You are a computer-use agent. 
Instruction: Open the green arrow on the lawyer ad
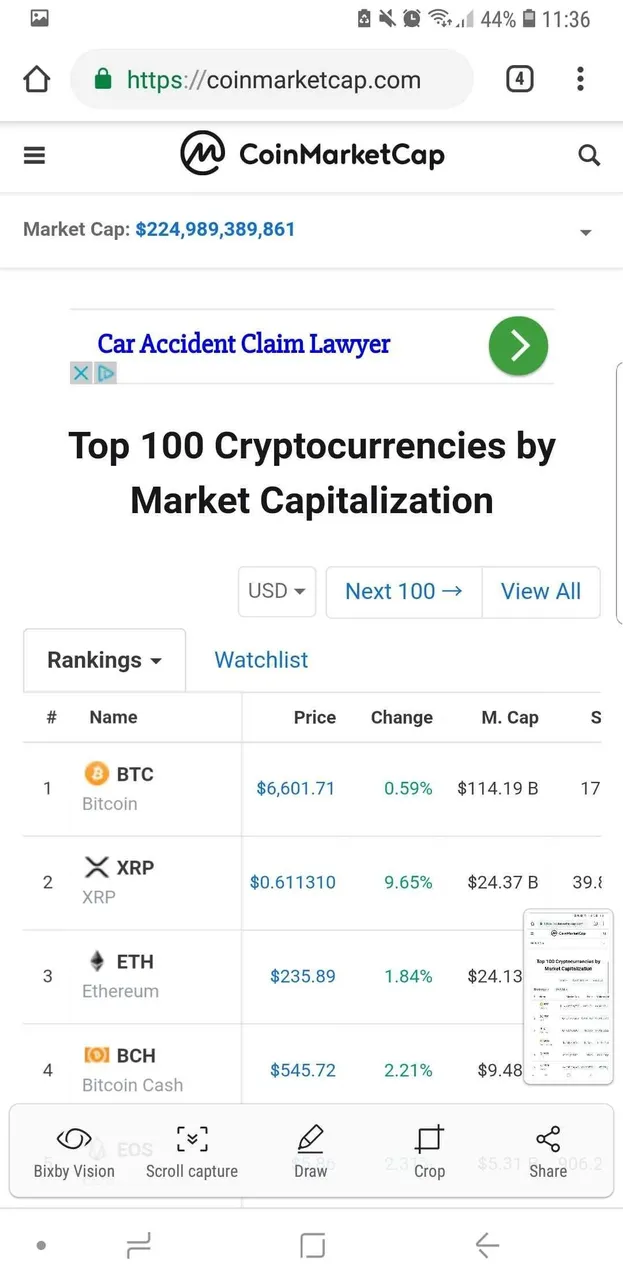pos(518,346)
